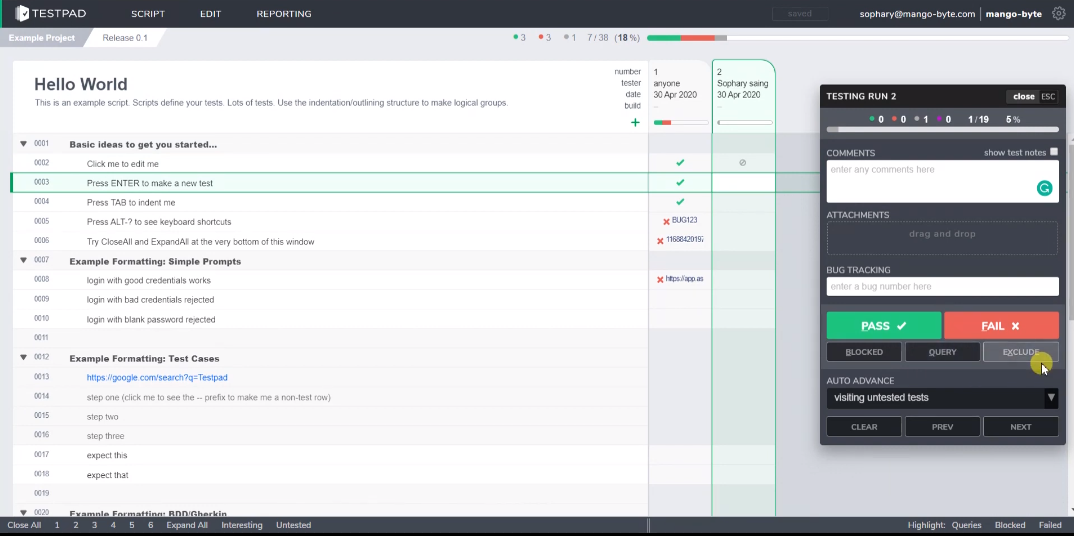Close the Testing Run 2 panel

[x=1023, y=97]
